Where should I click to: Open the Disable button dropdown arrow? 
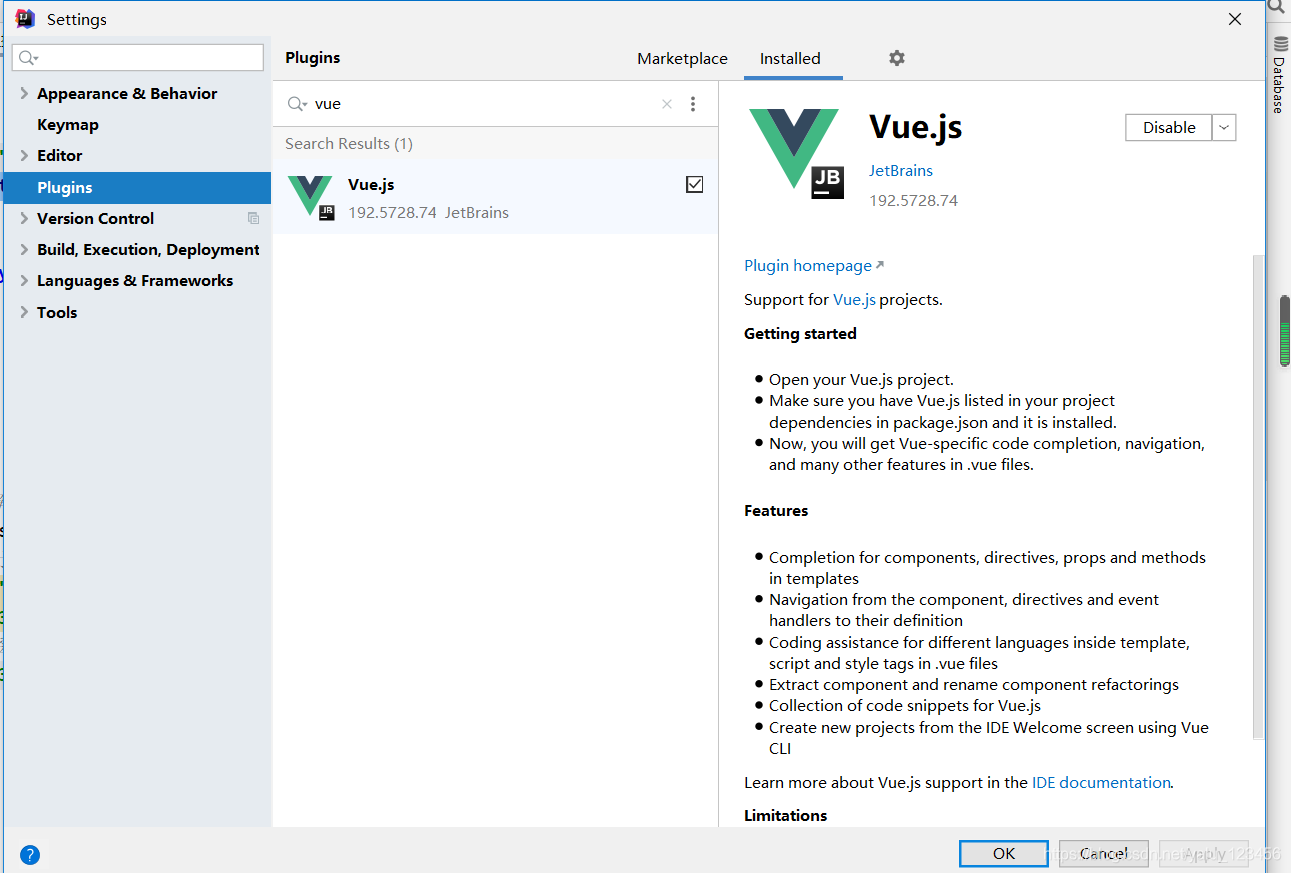[x=1224, y=128]
